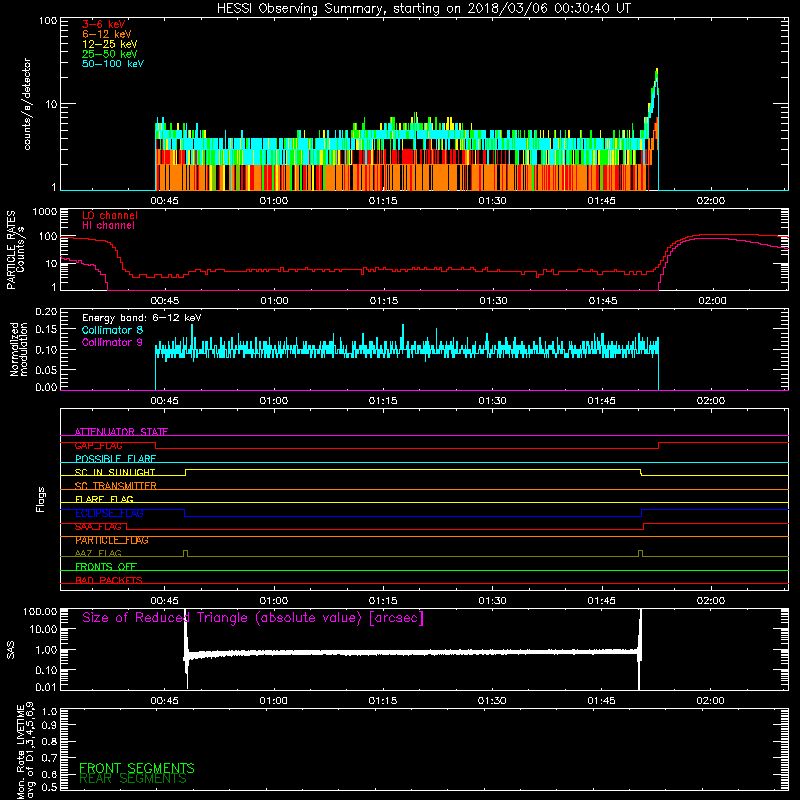Click the '0.9' livetime axis tick
Image resolution: width=800 pixels, height=800 pixels.
coord(49,725)
